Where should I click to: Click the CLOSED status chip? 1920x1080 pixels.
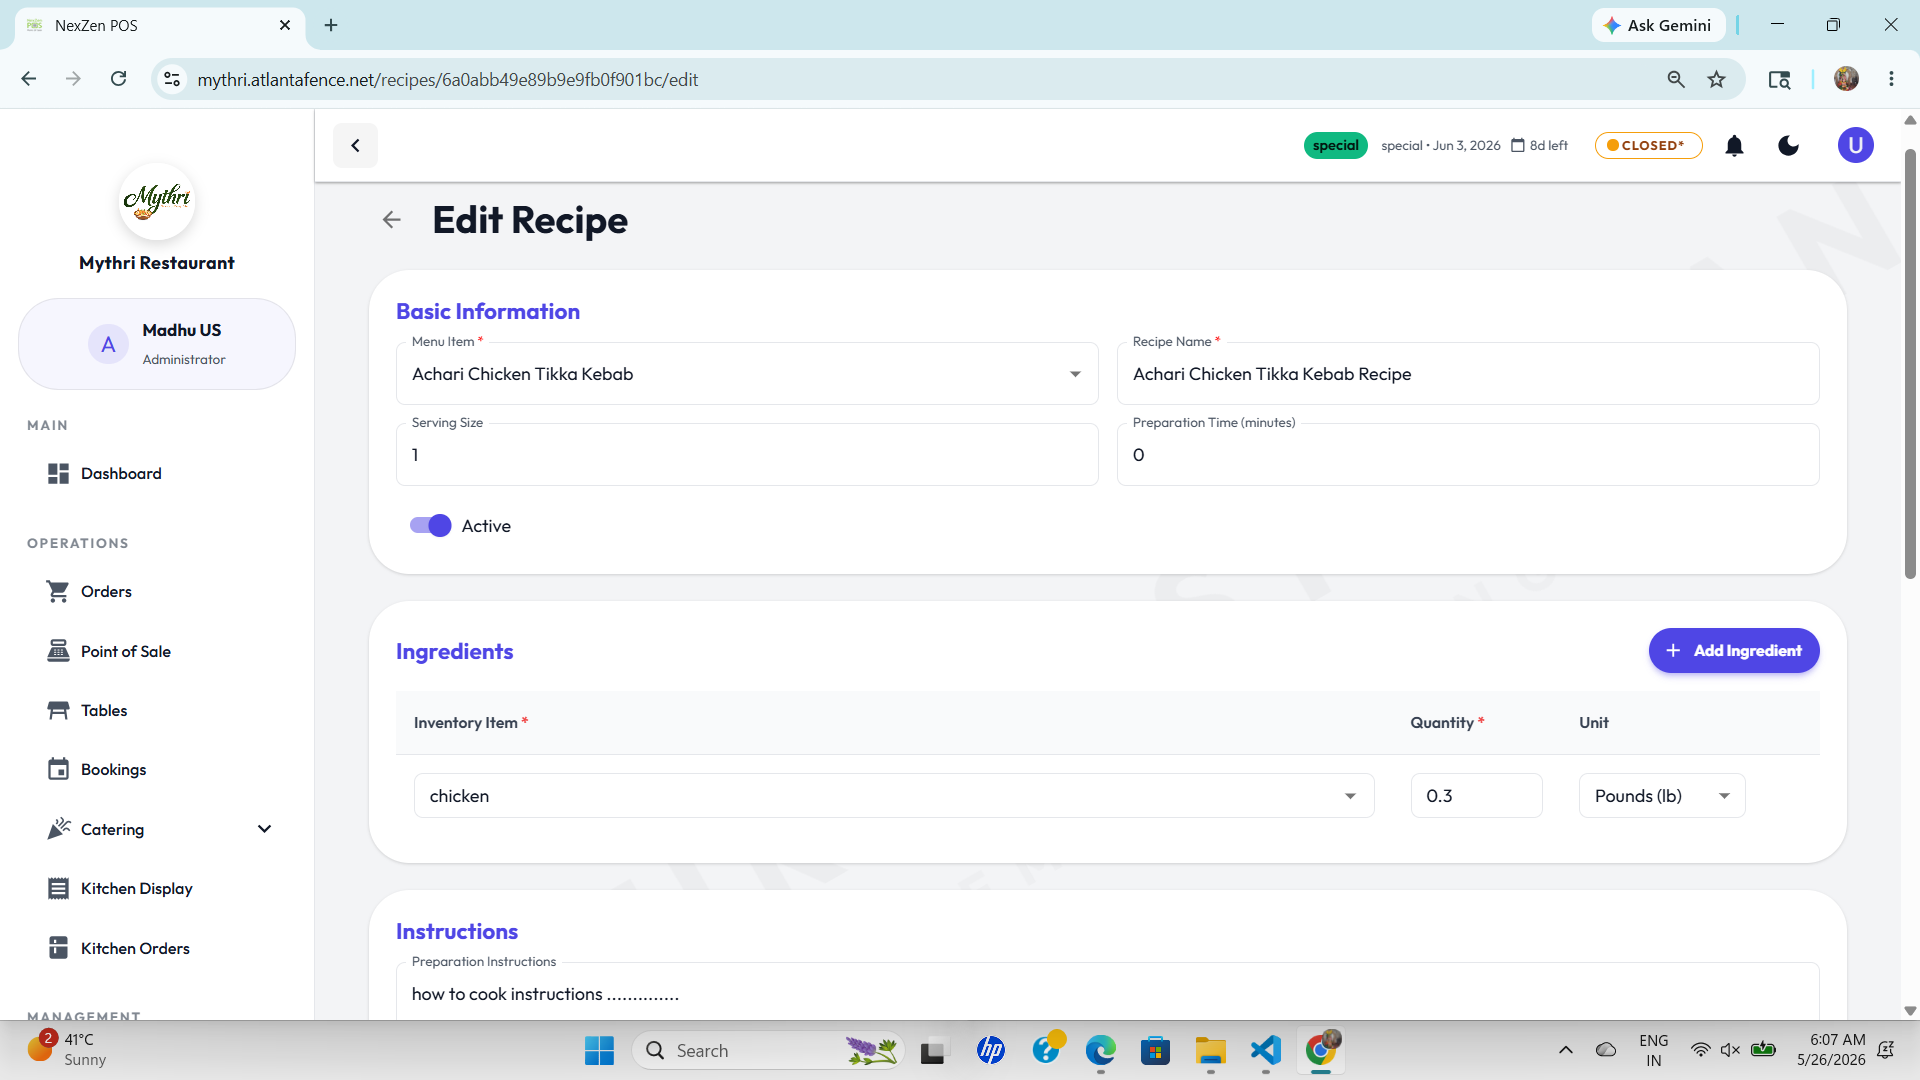(x=1649, y=146)
